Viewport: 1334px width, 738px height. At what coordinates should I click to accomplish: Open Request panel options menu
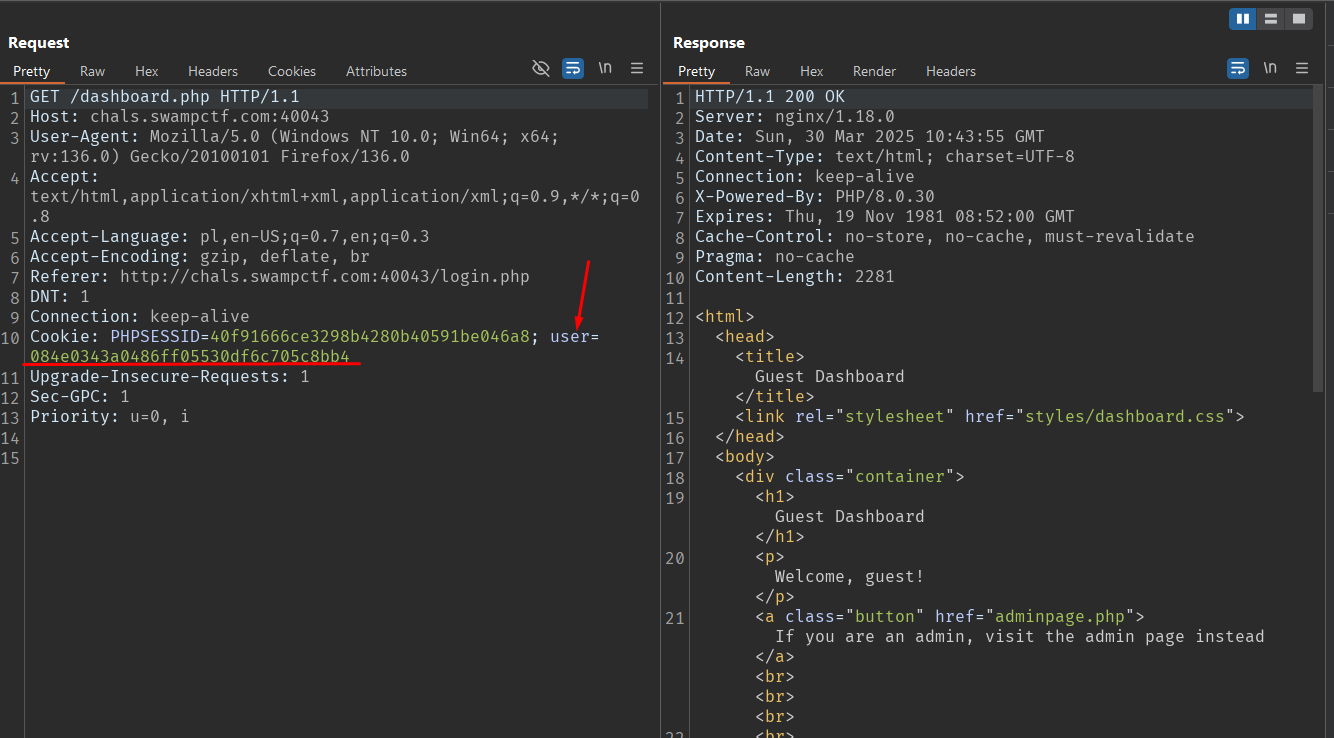637,68
